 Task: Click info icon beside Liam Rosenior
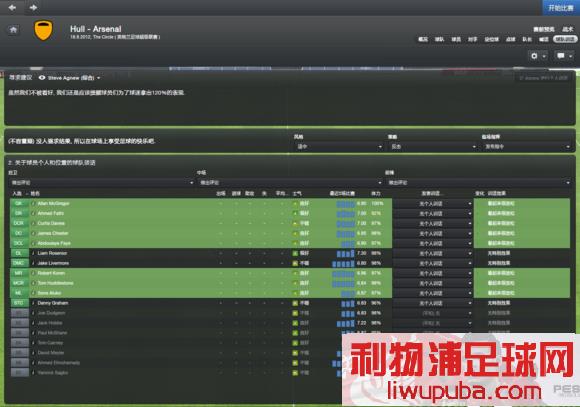33,253
